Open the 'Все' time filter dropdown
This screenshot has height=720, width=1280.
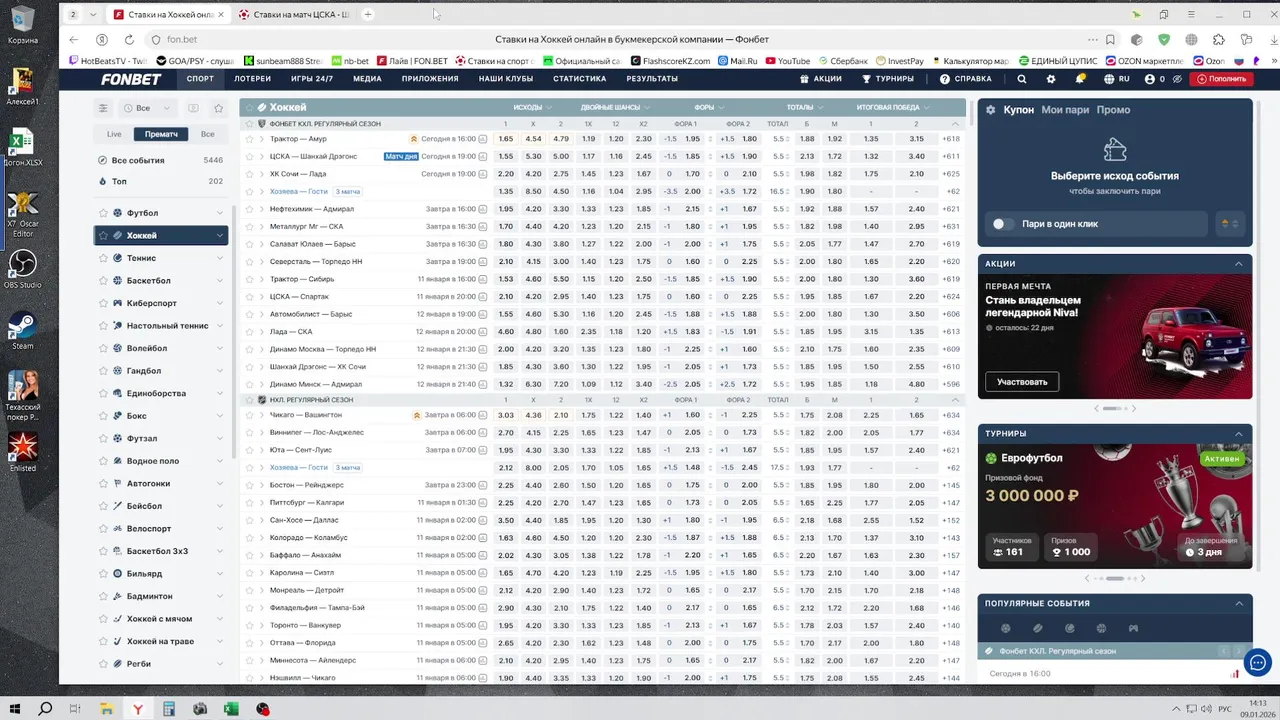pos(147,108)
